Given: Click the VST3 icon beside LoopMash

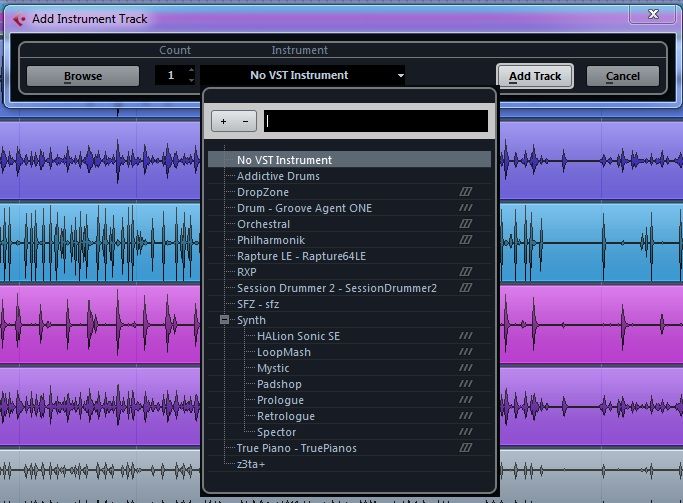Looking at the screenshot, I should [x=466, y=351].
